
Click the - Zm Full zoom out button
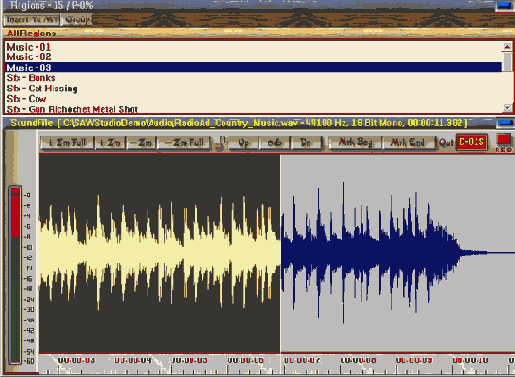(184, 143)
